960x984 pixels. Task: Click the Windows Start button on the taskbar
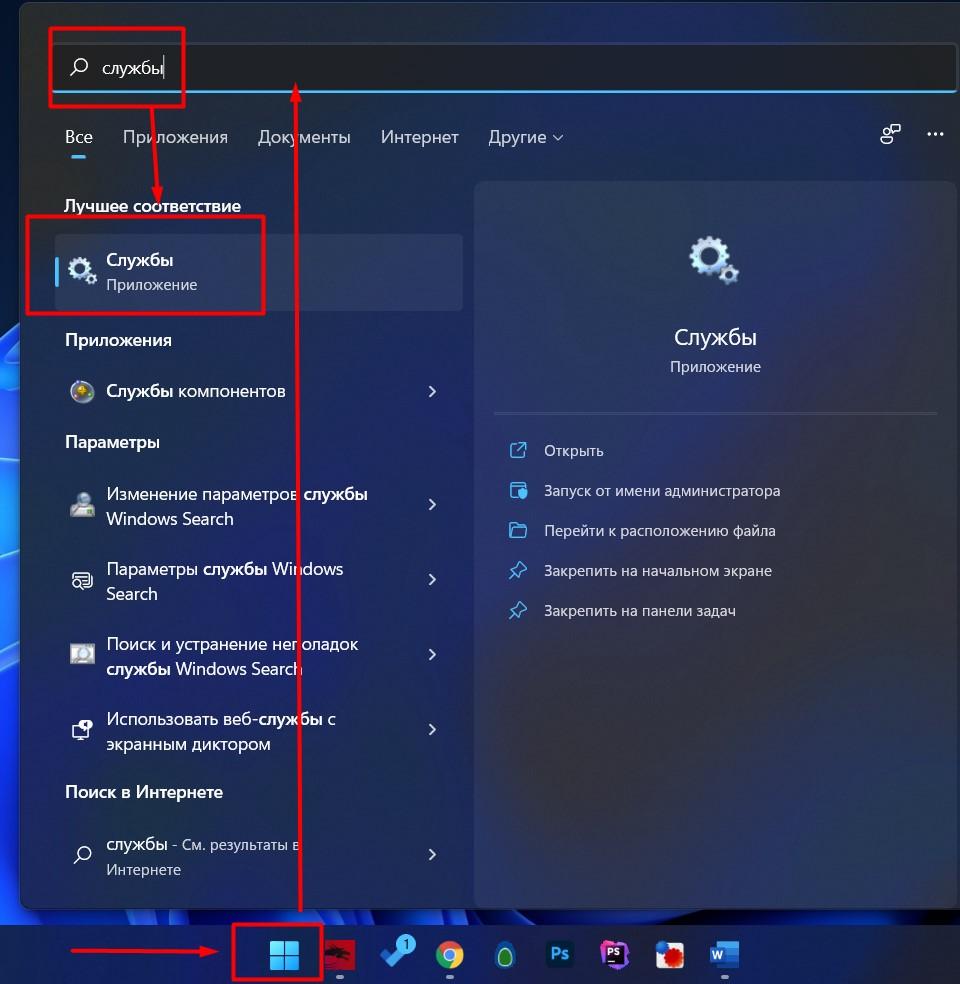coord(284,955)
